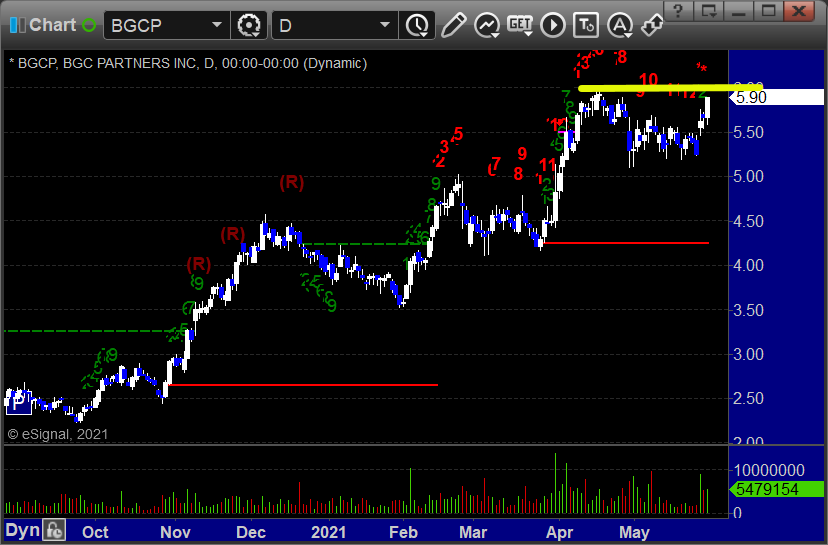Click the 5.90 current price label
The height and width of the screenshot is (545, 828).
776,97
